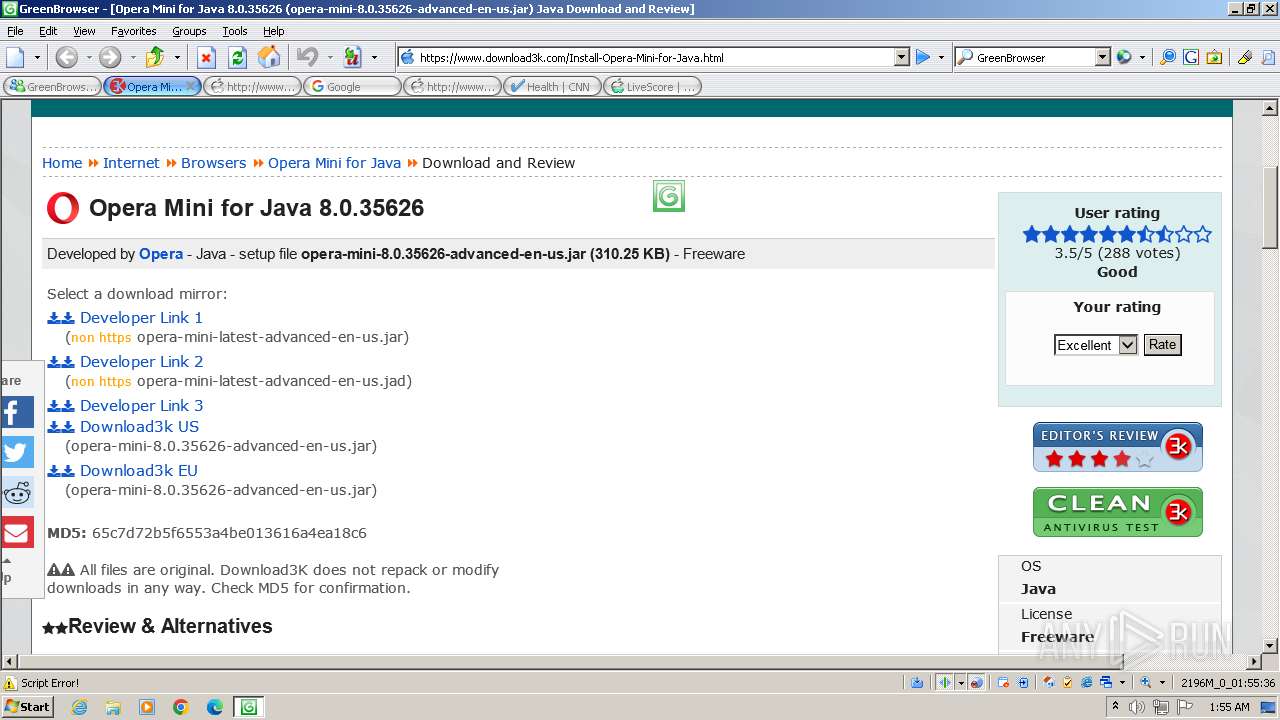Click the Rate button
The width and height of the screenshot is (1280, 720).
tap(1162, 344)
